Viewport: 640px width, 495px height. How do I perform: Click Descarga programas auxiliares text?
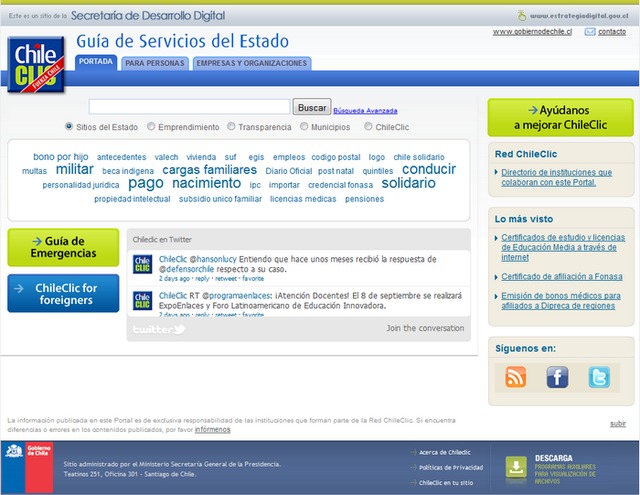[x=565, y=470]
